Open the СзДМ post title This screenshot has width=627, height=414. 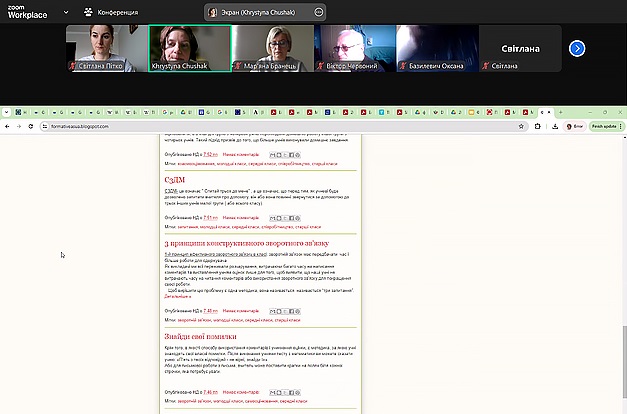point(176,178)
